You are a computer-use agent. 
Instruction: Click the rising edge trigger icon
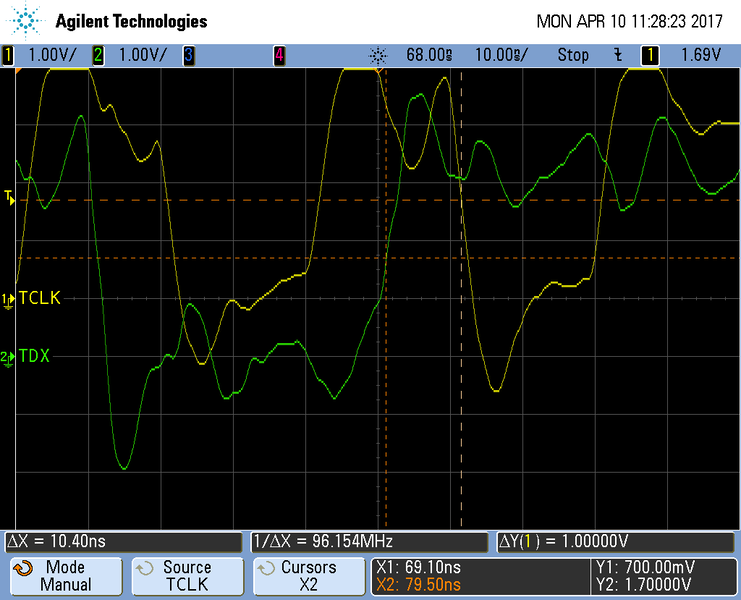click(x=619, y=56)
